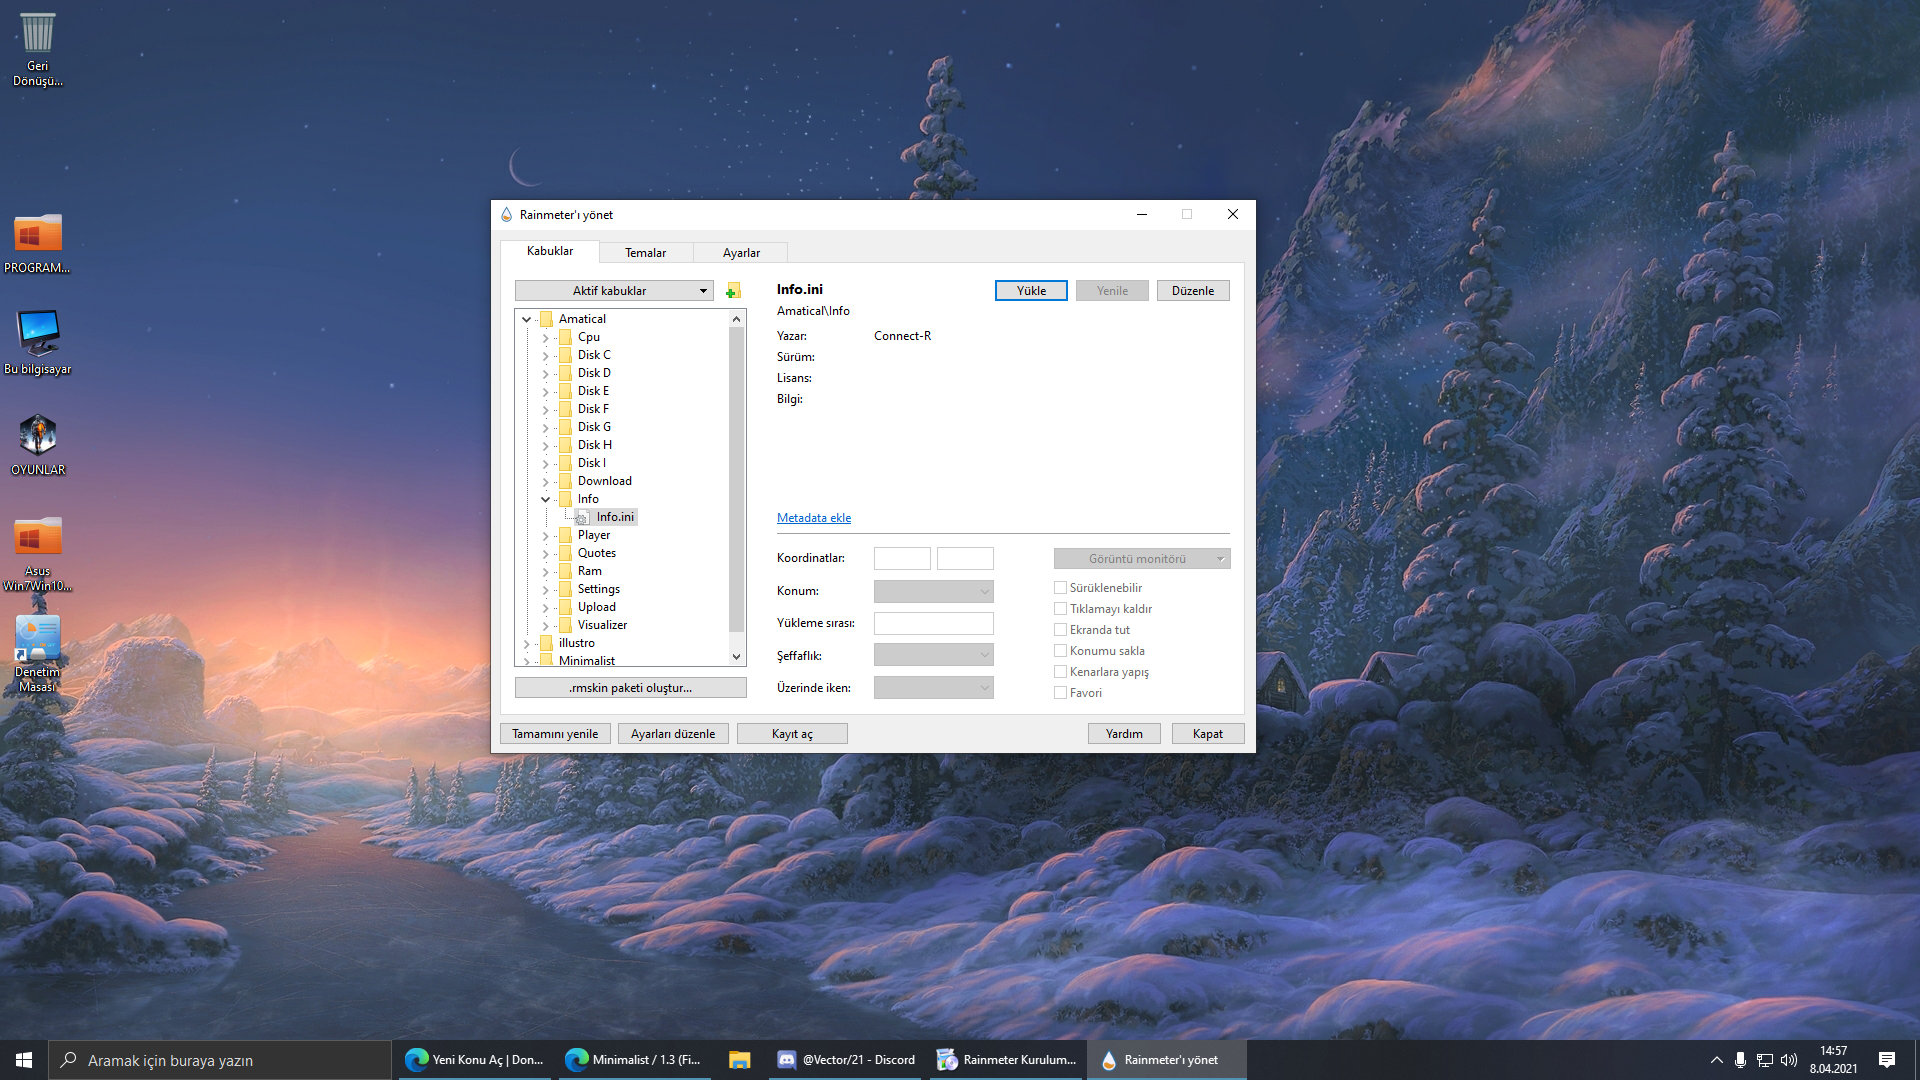
Task: Click the Yükleme sırası input field
Action: coord(933,624)
